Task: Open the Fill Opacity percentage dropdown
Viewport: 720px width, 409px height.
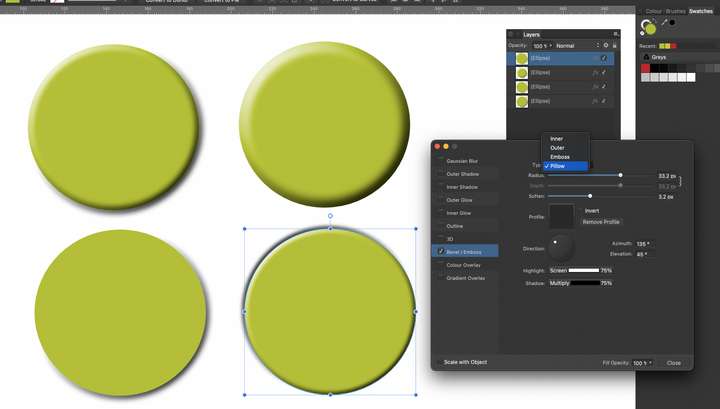Action: pyautogui.click(x=642, y=363)
